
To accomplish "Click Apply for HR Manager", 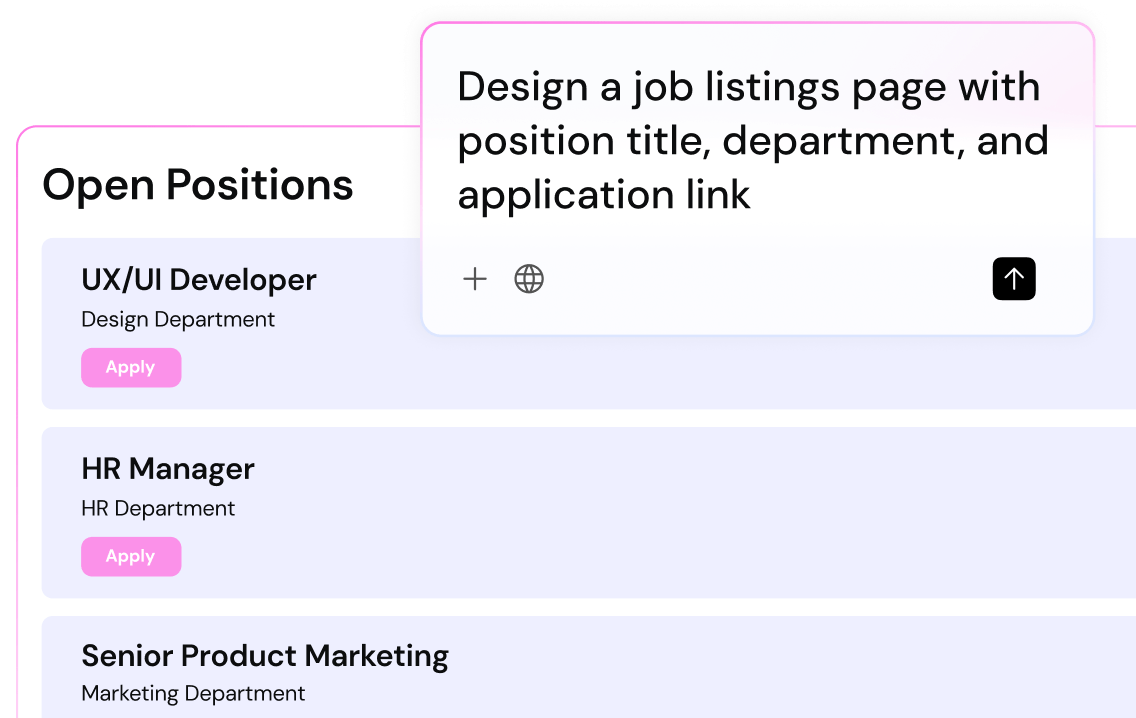I will pyautogui.click(x=131, y=557).
